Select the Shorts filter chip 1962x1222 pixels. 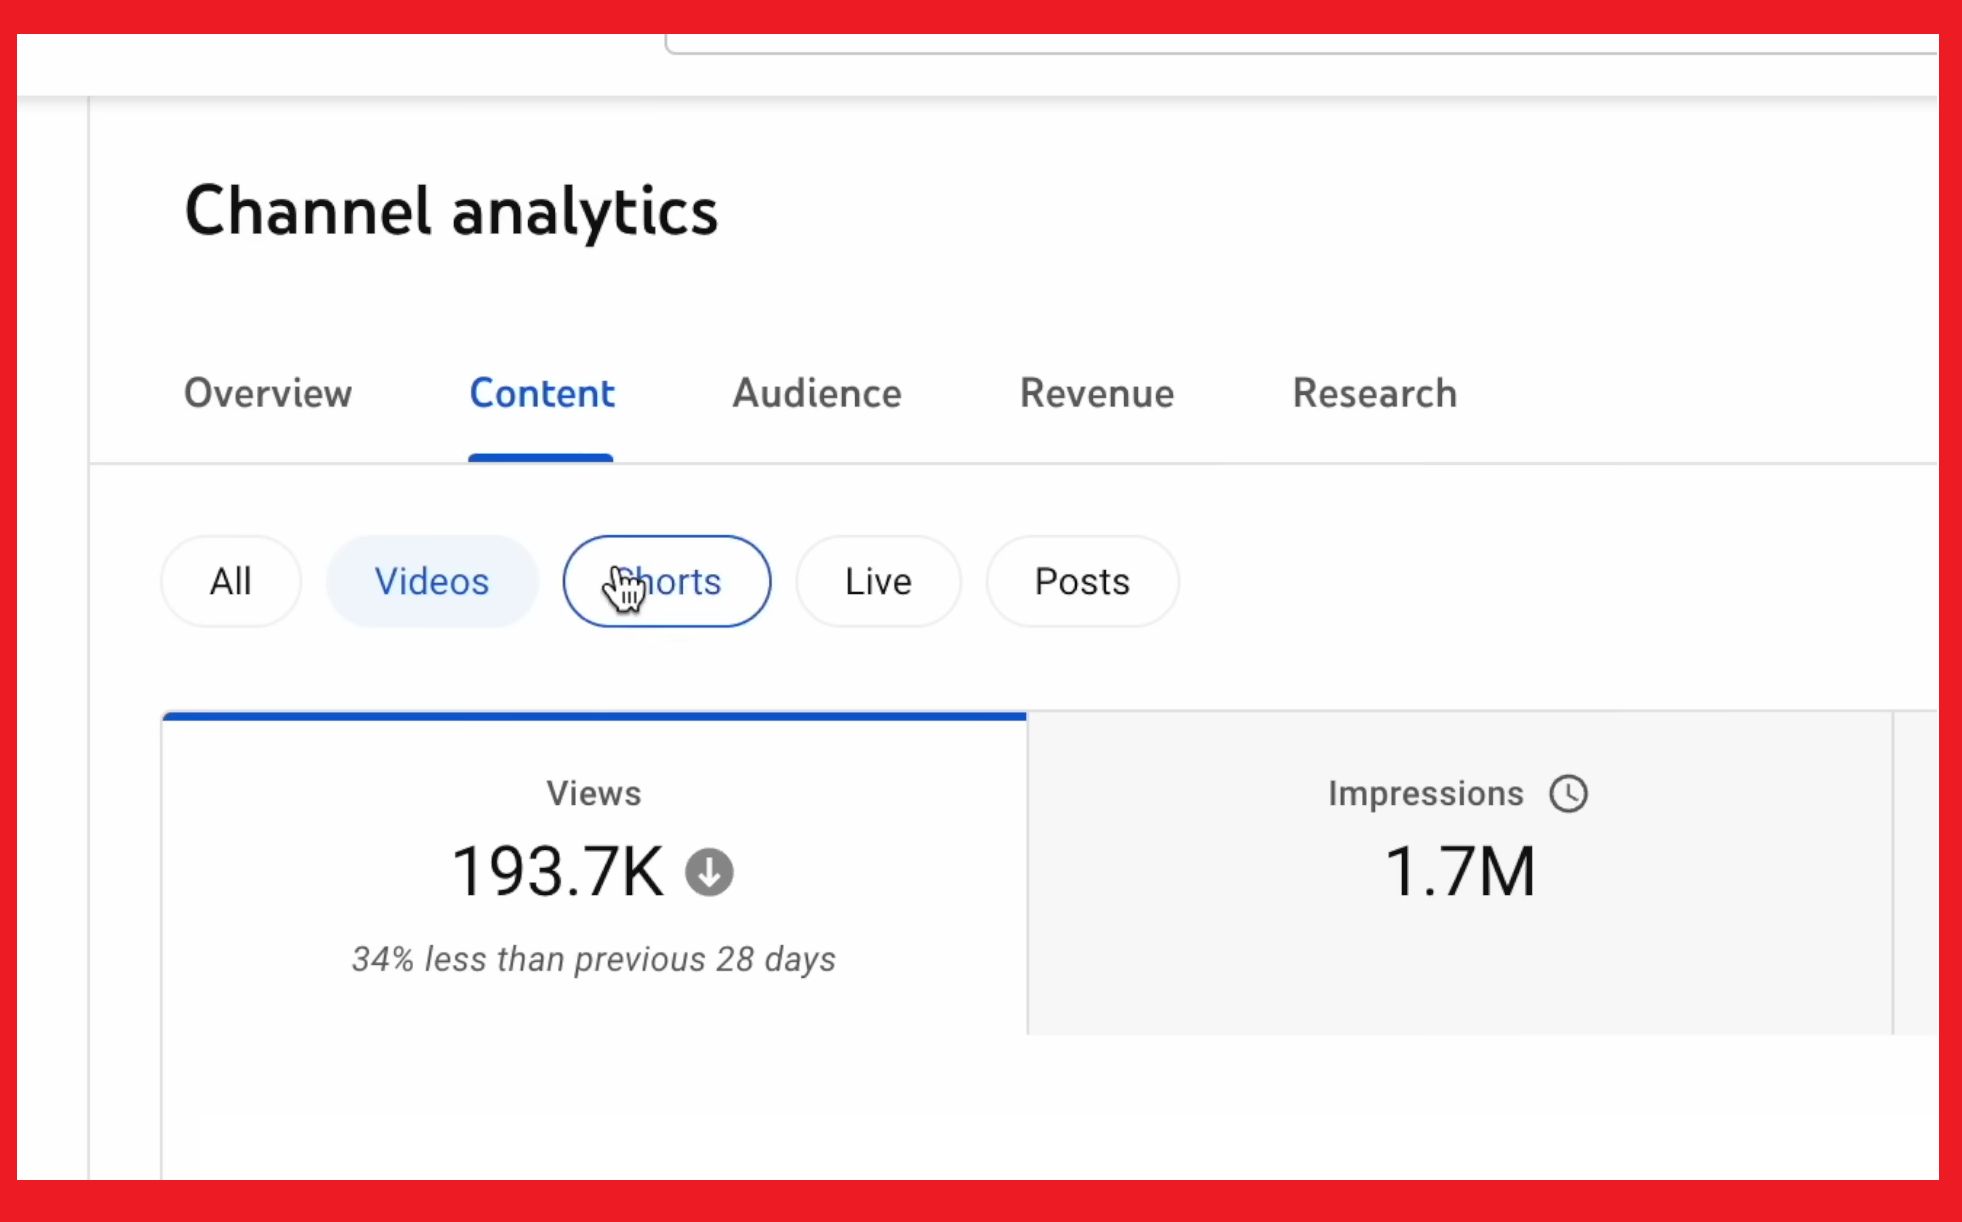(x=667, y=581)
